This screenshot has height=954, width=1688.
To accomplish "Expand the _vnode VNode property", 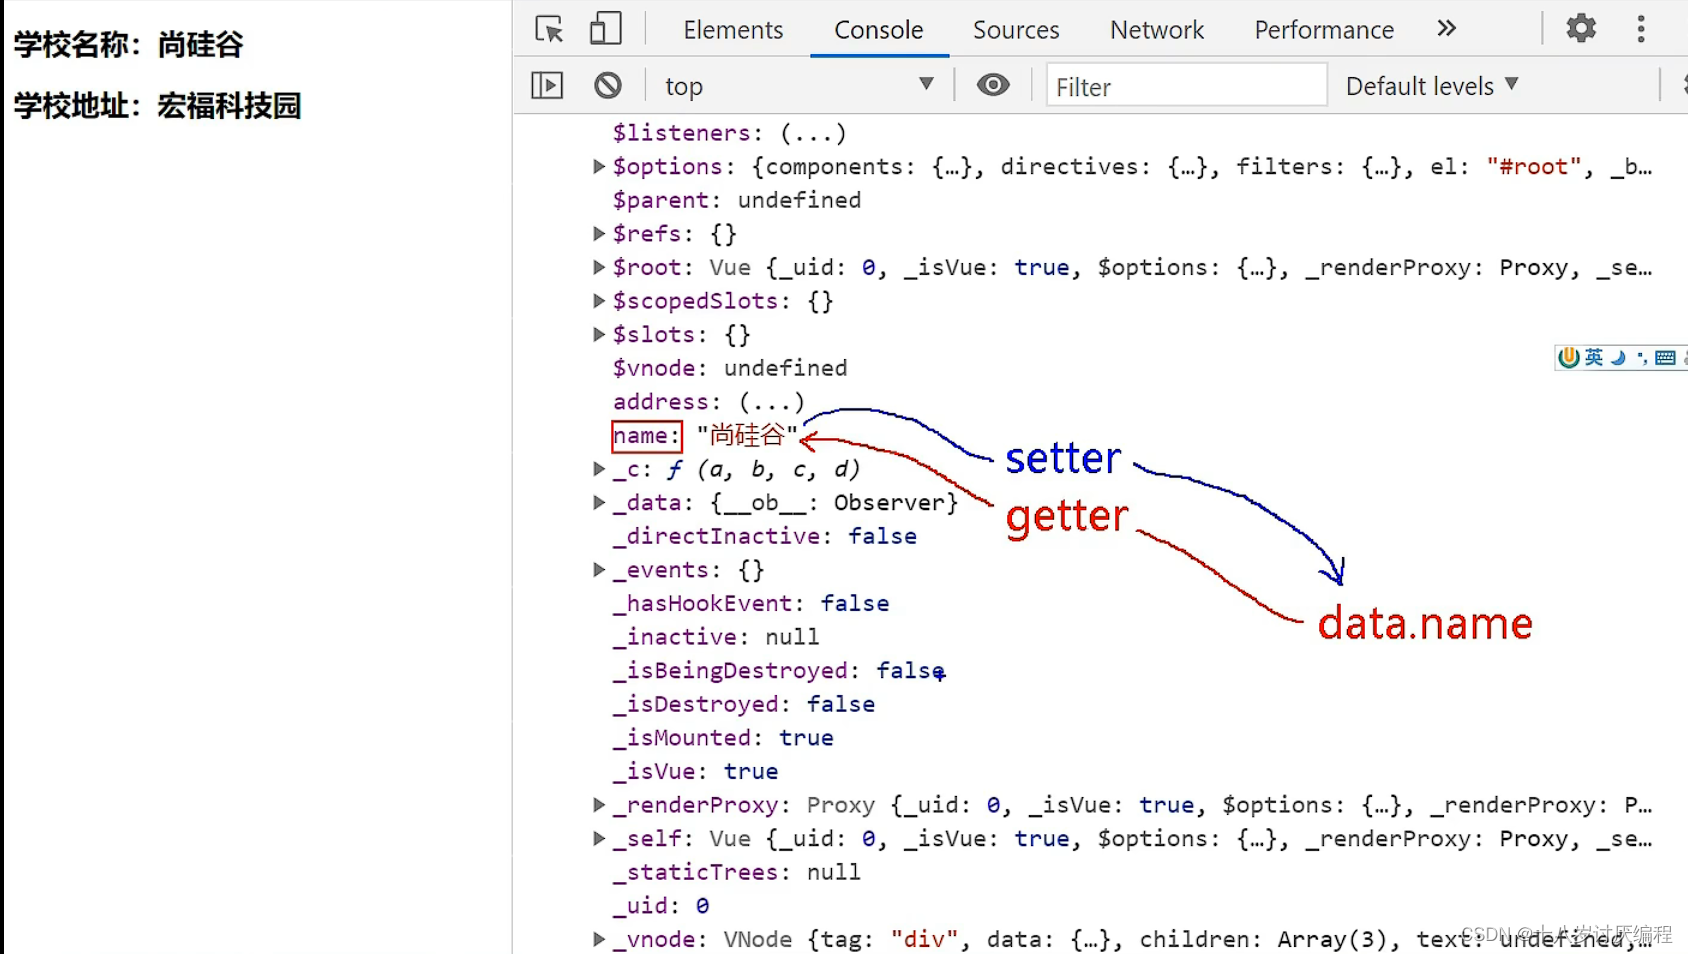I will [x=598, y=939].
